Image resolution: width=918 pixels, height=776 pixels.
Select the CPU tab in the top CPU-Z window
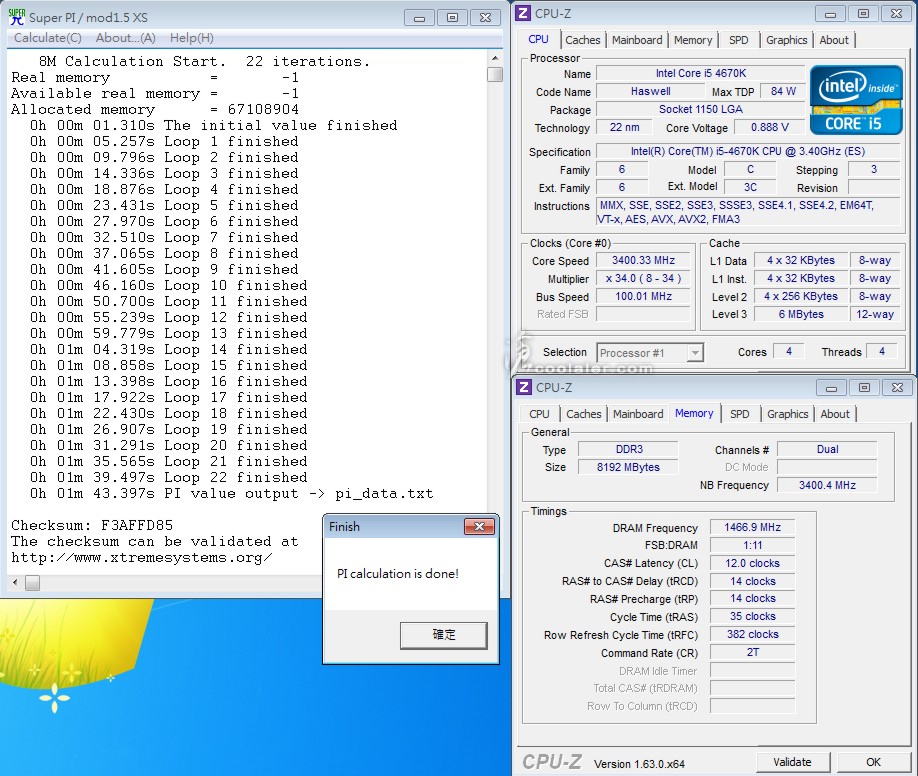pos(539,39)
